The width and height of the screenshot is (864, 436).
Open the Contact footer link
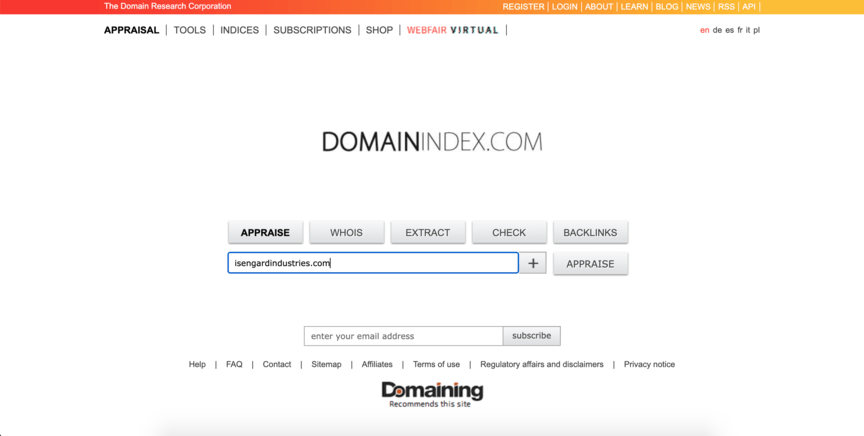coord(277,364)
